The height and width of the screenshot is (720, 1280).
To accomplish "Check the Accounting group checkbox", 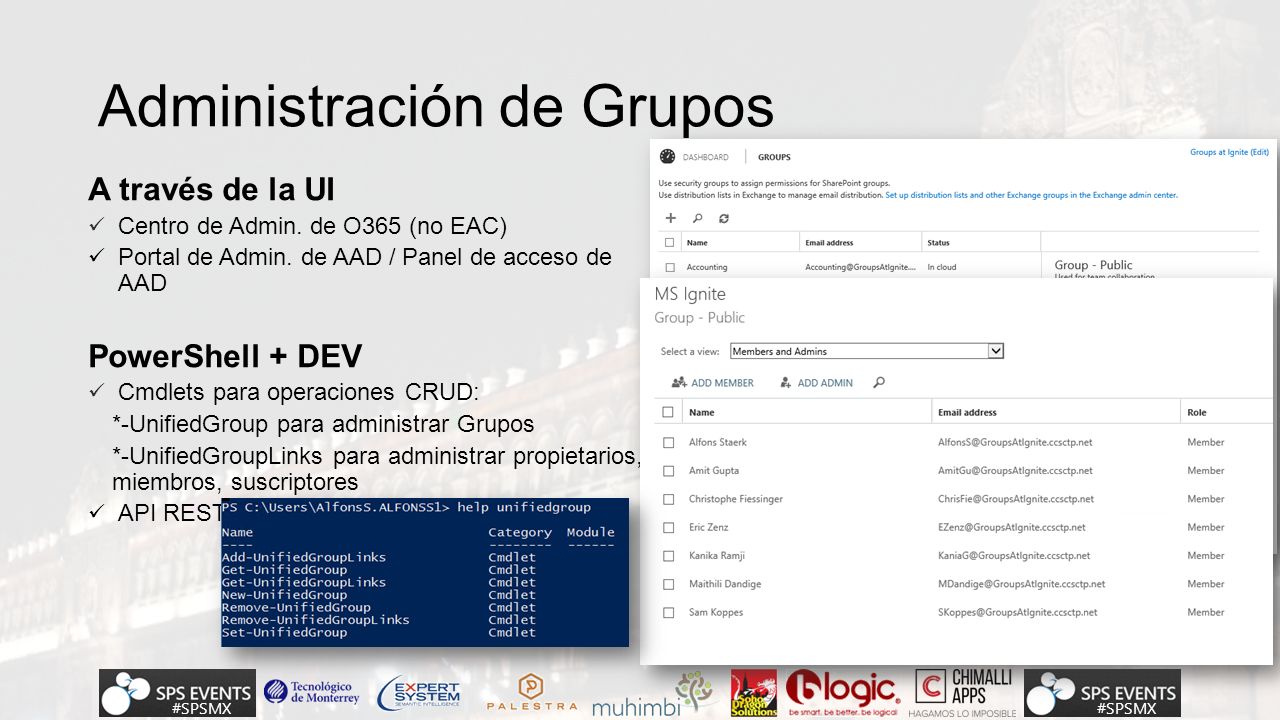I will [x=670, y=267].
